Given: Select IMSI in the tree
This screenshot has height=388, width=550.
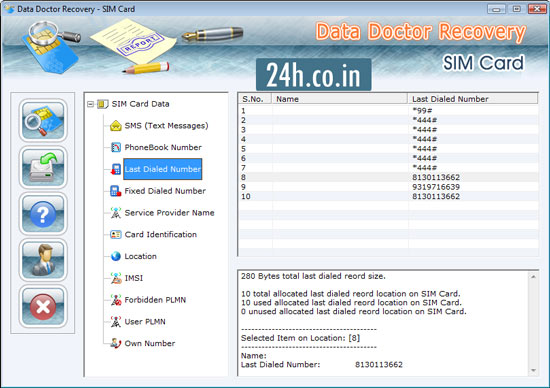Looking at the screenshot, I should tap(134, 278).
